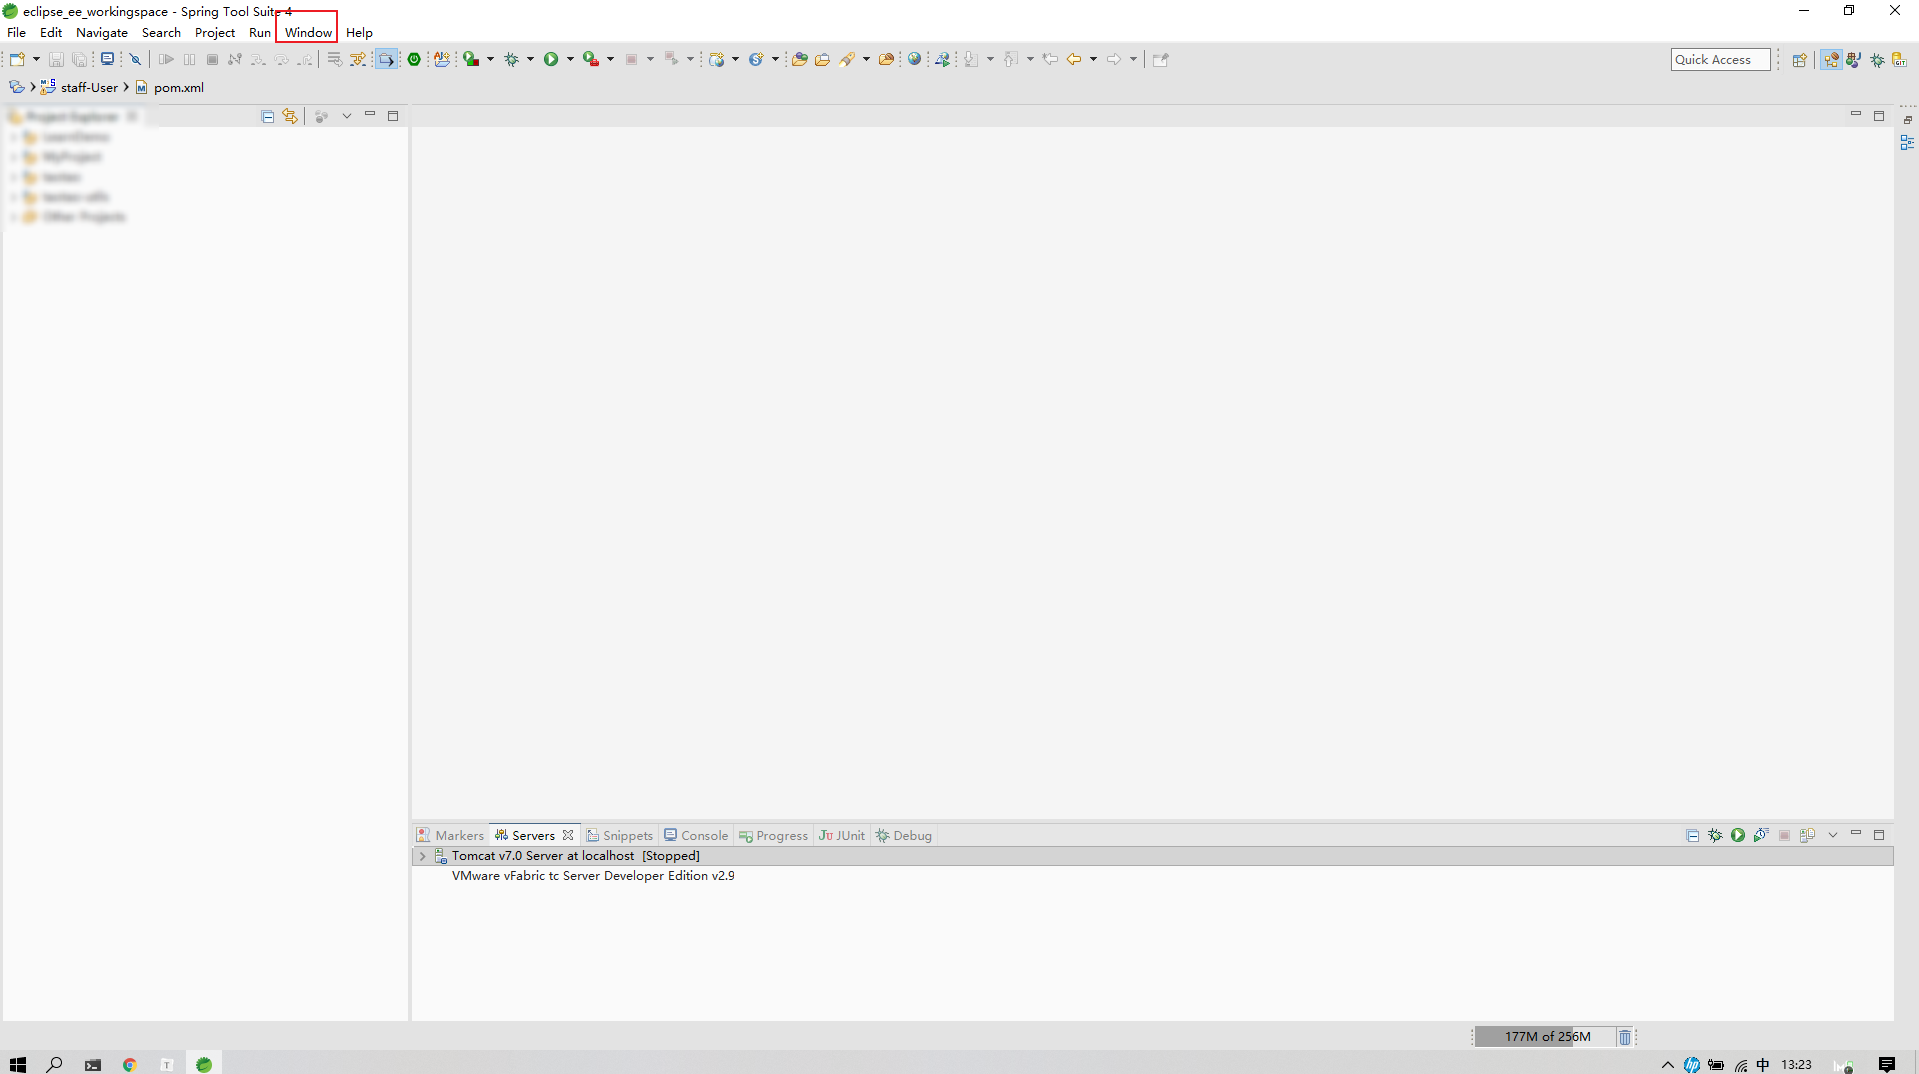Open Servers view menu chevron
Image resolution: width=1919 pixels, height=1074 pixels.
coord(1833,835)
